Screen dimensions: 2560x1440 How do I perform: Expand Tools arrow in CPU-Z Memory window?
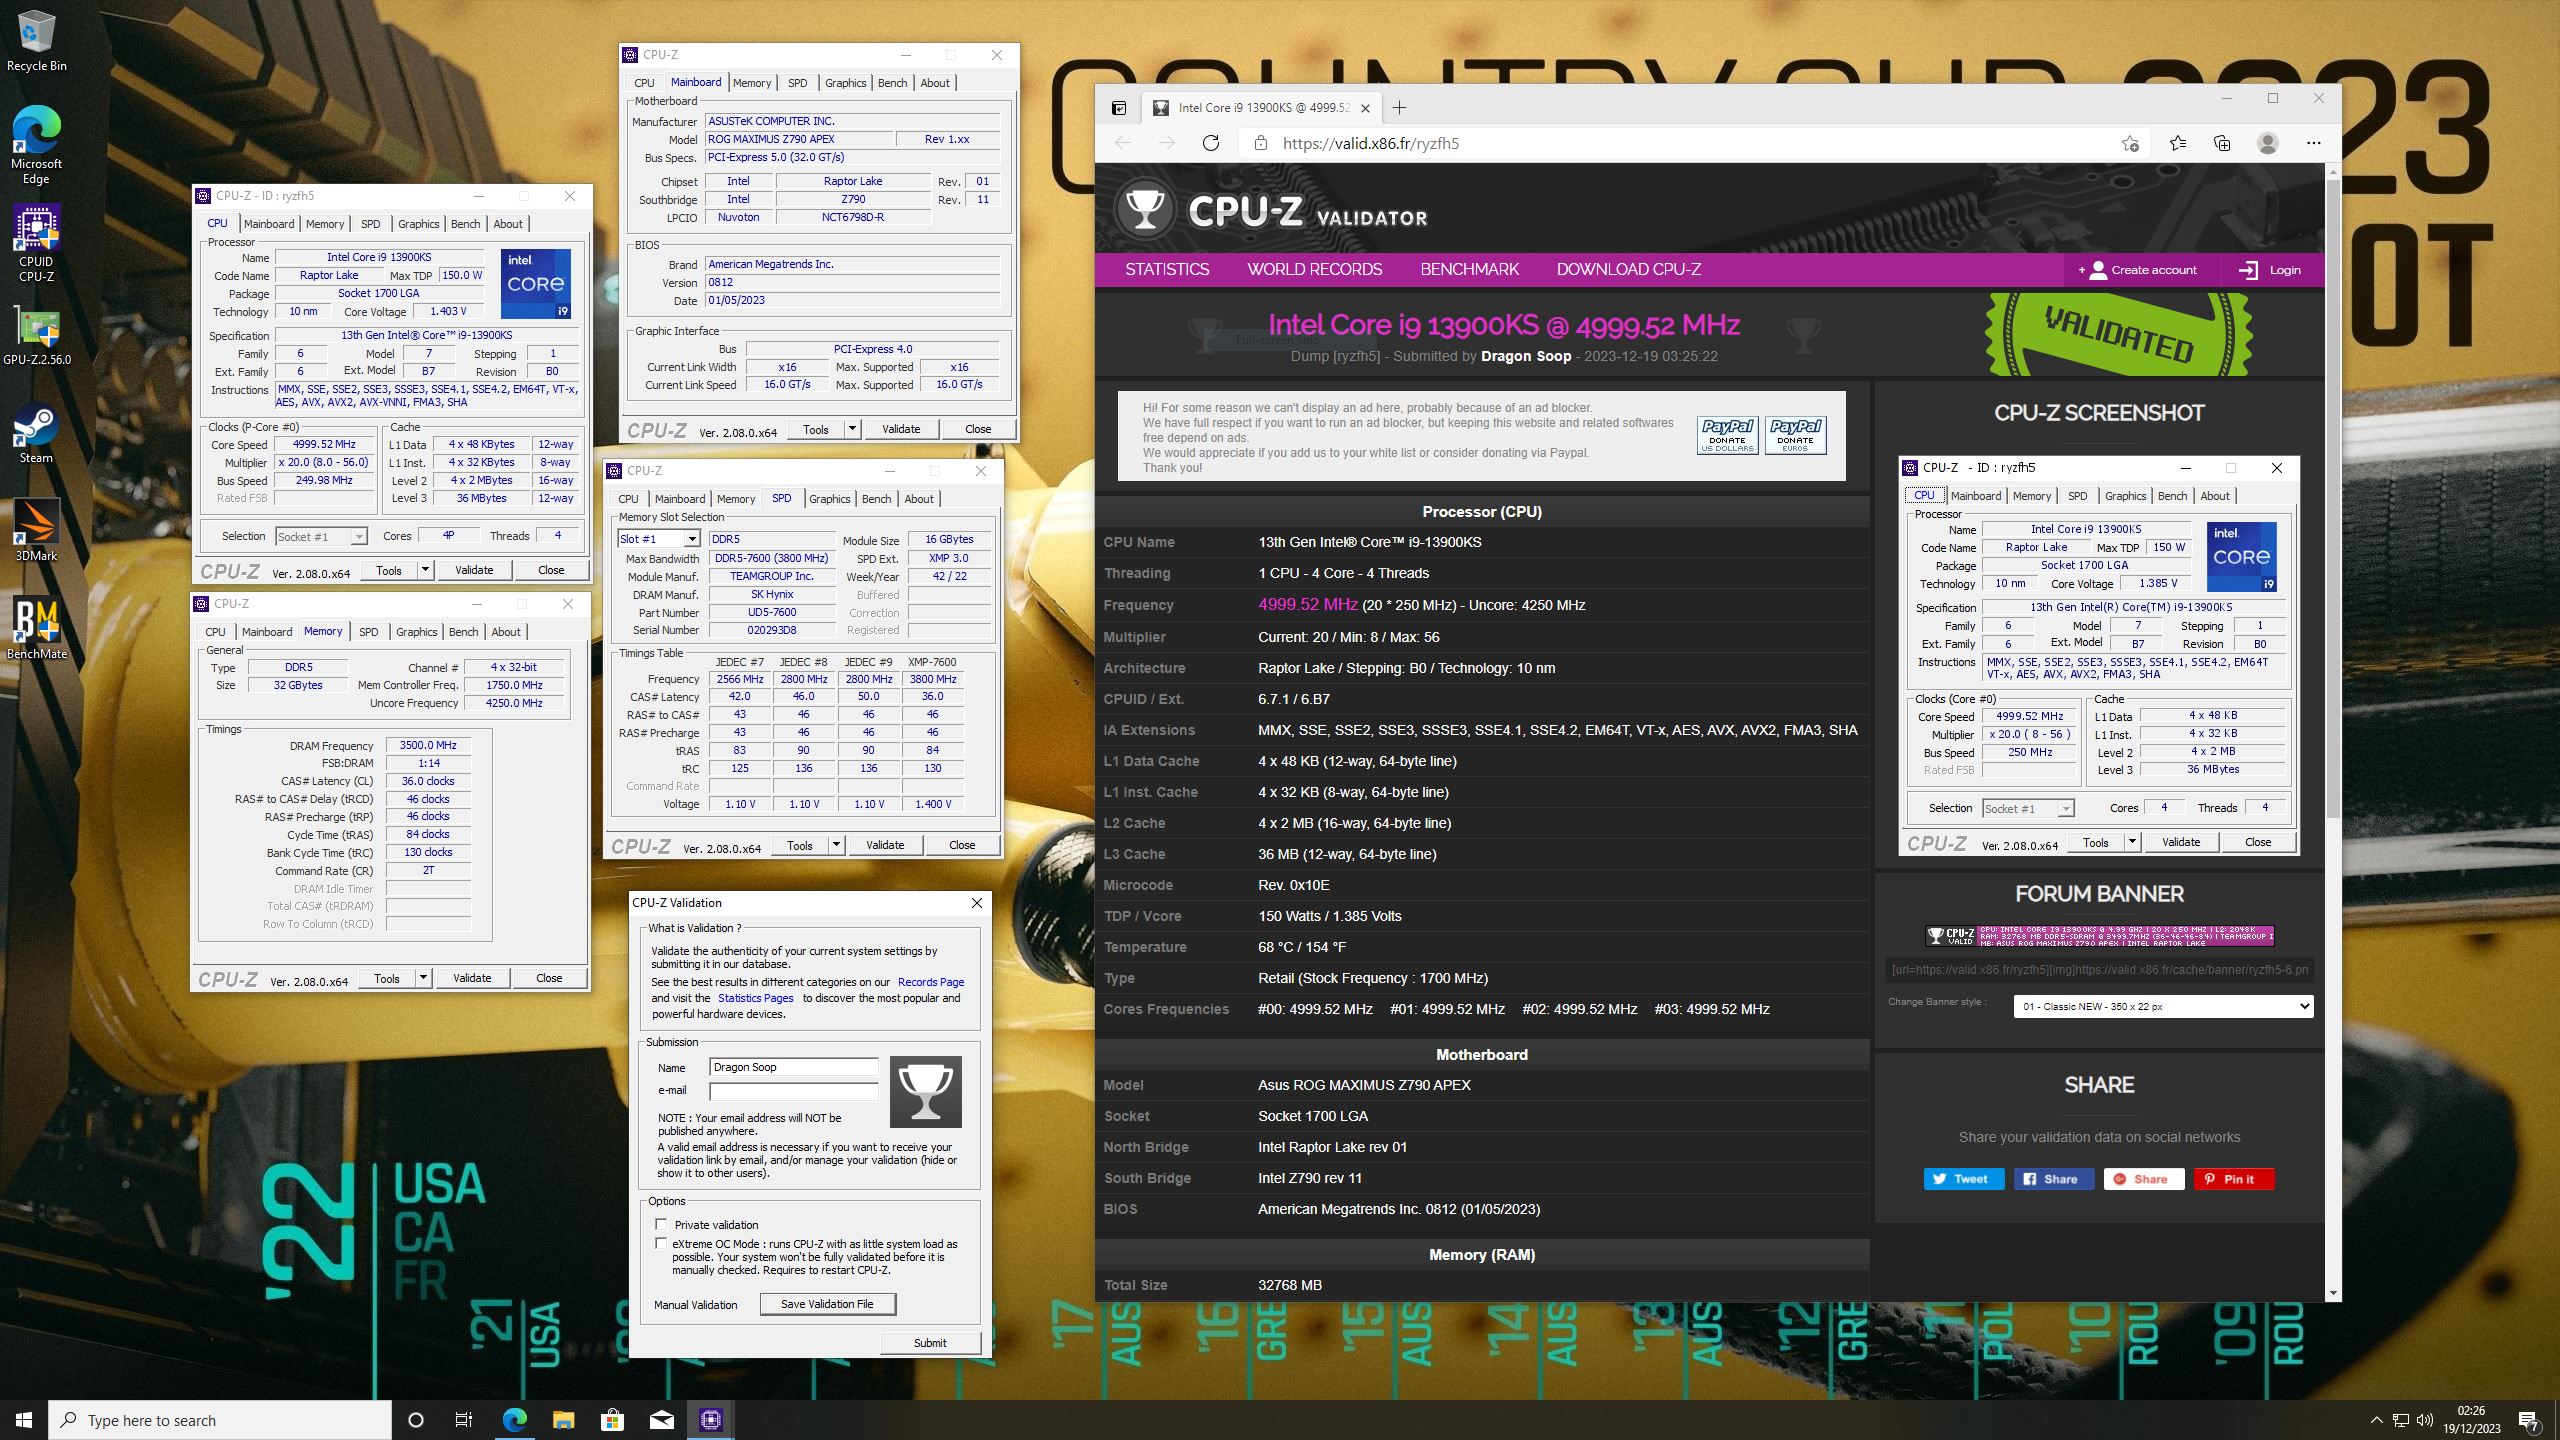pyautogui.click(x=423, y=978)
